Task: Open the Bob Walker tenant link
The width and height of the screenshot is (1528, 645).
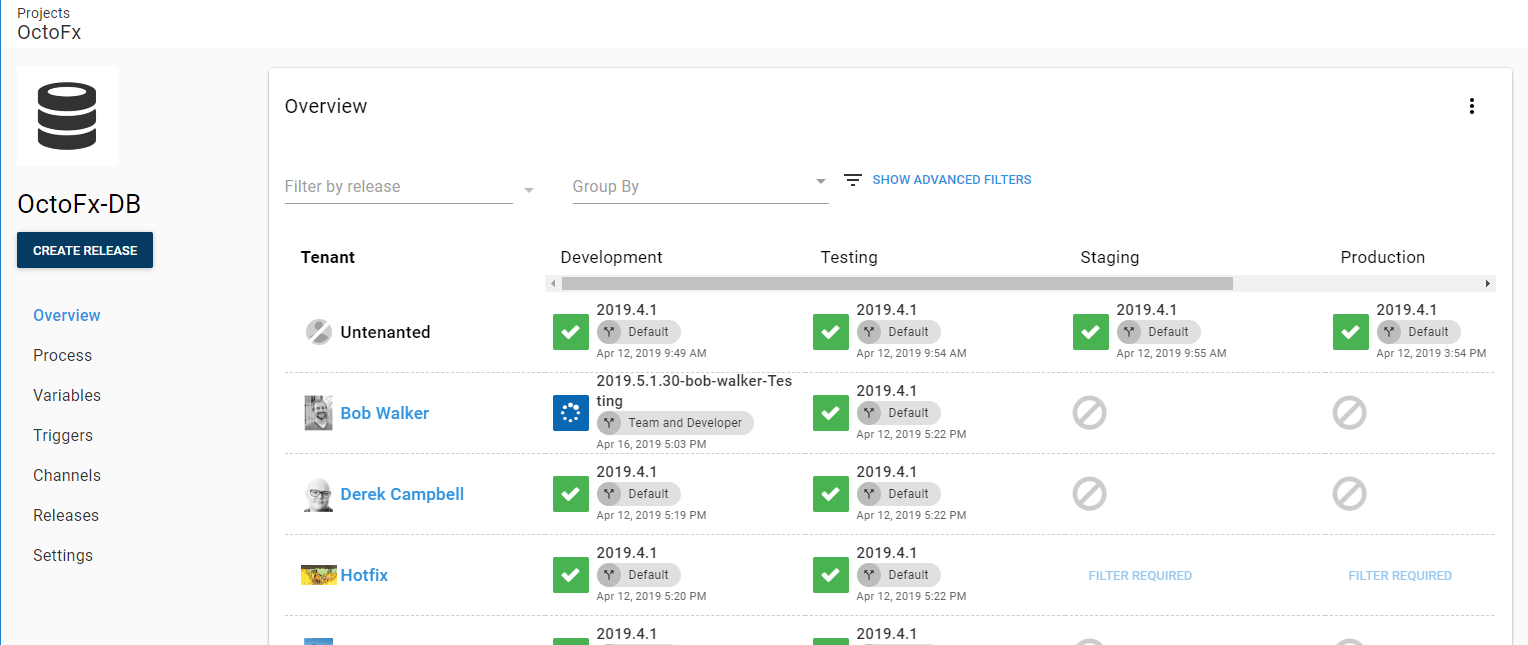Action: click(x=384, y=413)
